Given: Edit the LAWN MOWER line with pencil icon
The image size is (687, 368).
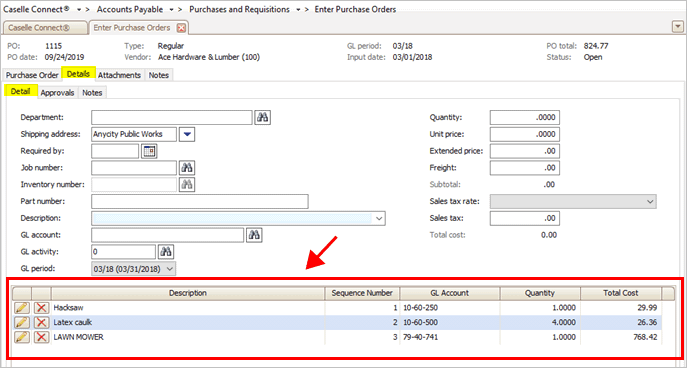Looking at the screenshot, I should [x=22, y=337].
